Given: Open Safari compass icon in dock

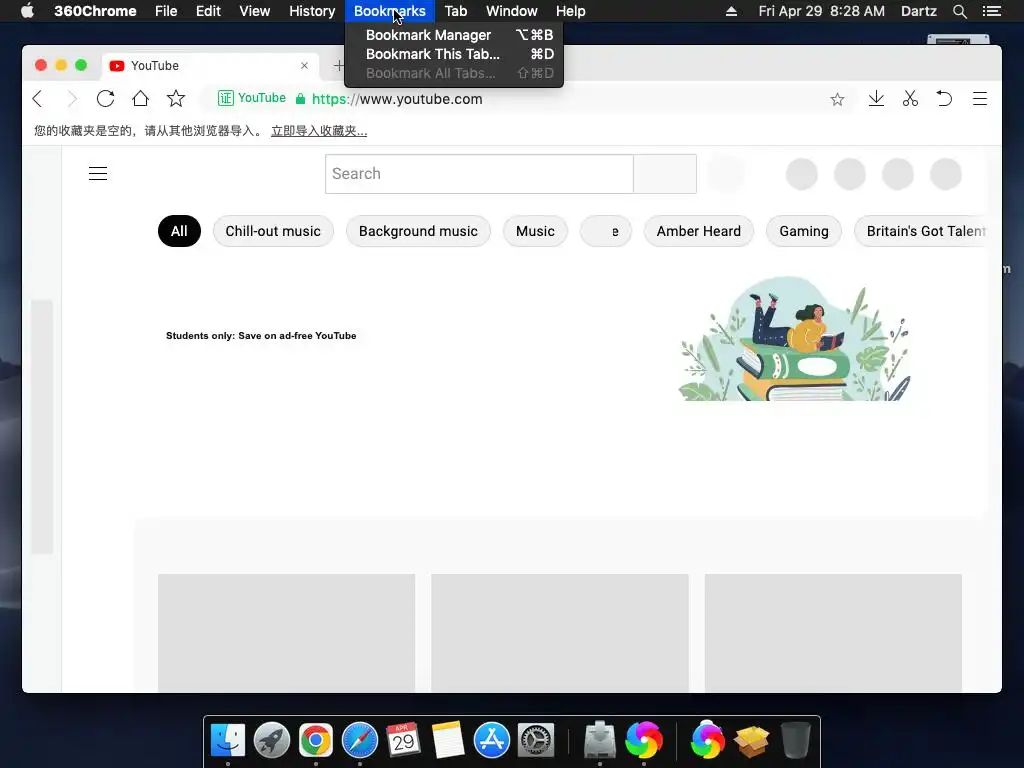Looking at the screenshot, I should tap(360, 740).
